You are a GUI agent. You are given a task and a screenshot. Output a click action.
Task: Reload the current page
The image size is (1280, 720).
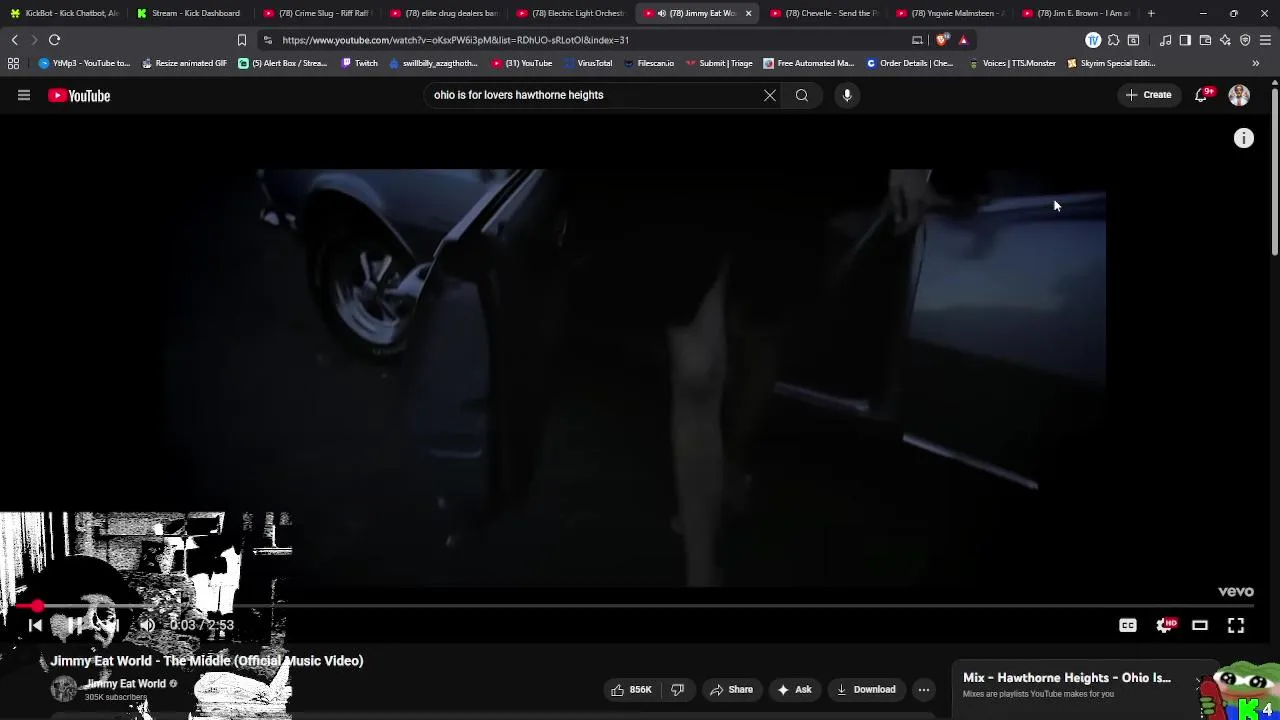pyautogui.click(x=55, y=40)
